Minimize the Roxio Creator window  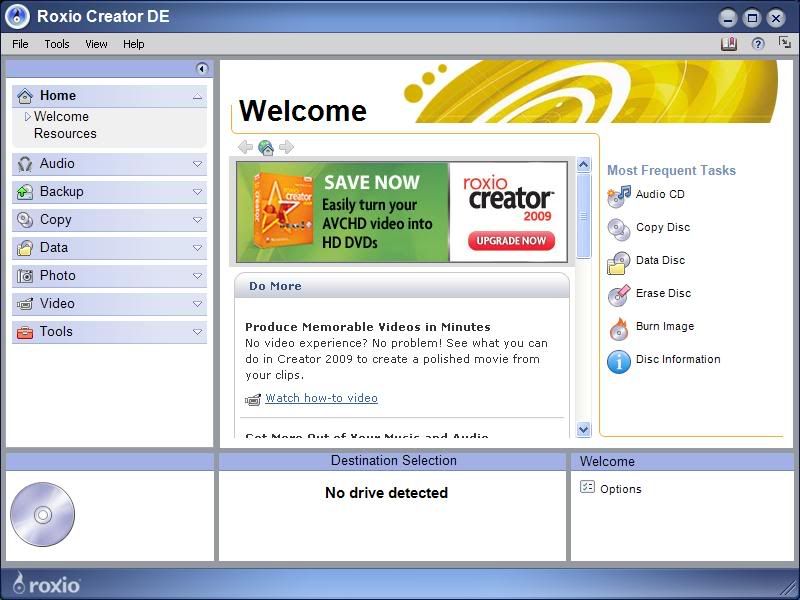click(728, 19)
